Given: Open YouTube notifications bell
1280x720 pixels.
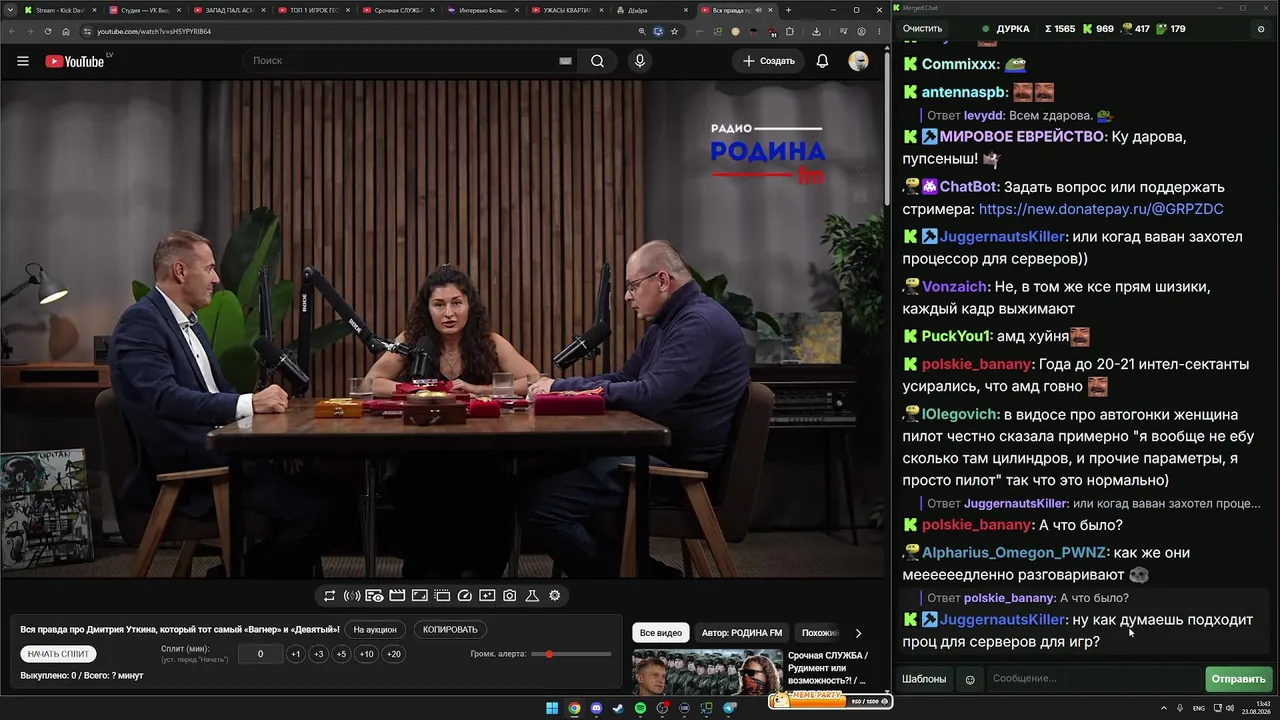Looking at the screenshot, I should [x=822, y=61].
